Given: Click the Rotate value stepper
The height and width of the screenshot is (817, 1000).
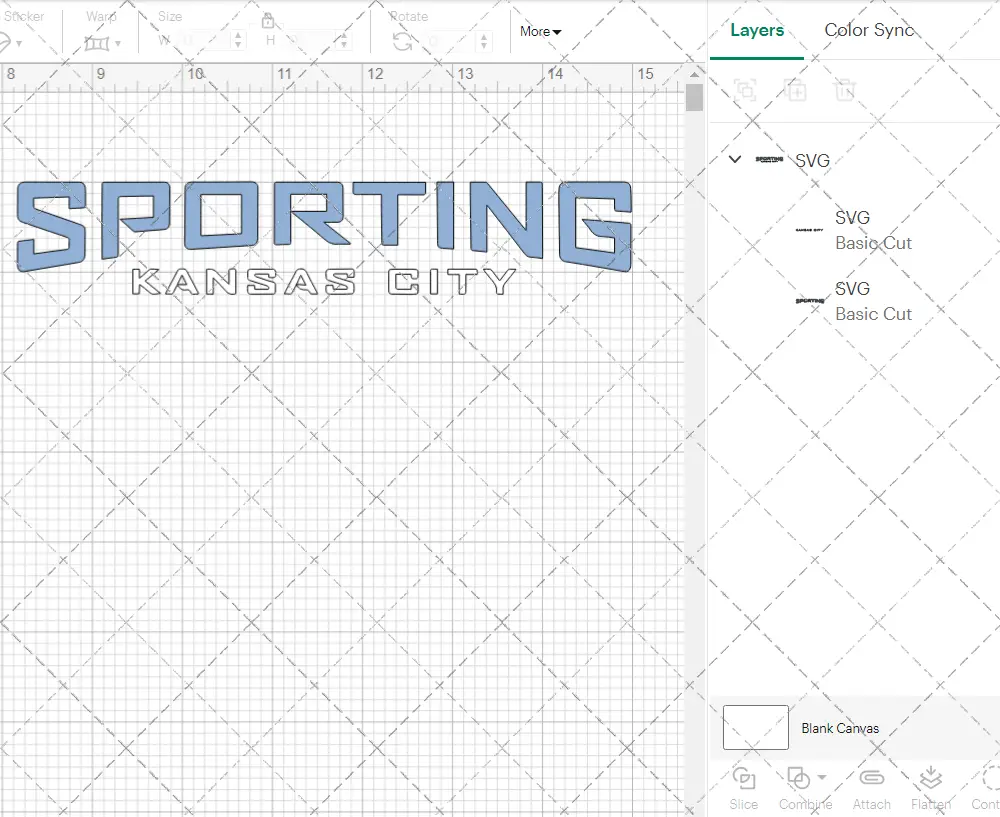Looking at the screenshot, I should coord(483,41).
